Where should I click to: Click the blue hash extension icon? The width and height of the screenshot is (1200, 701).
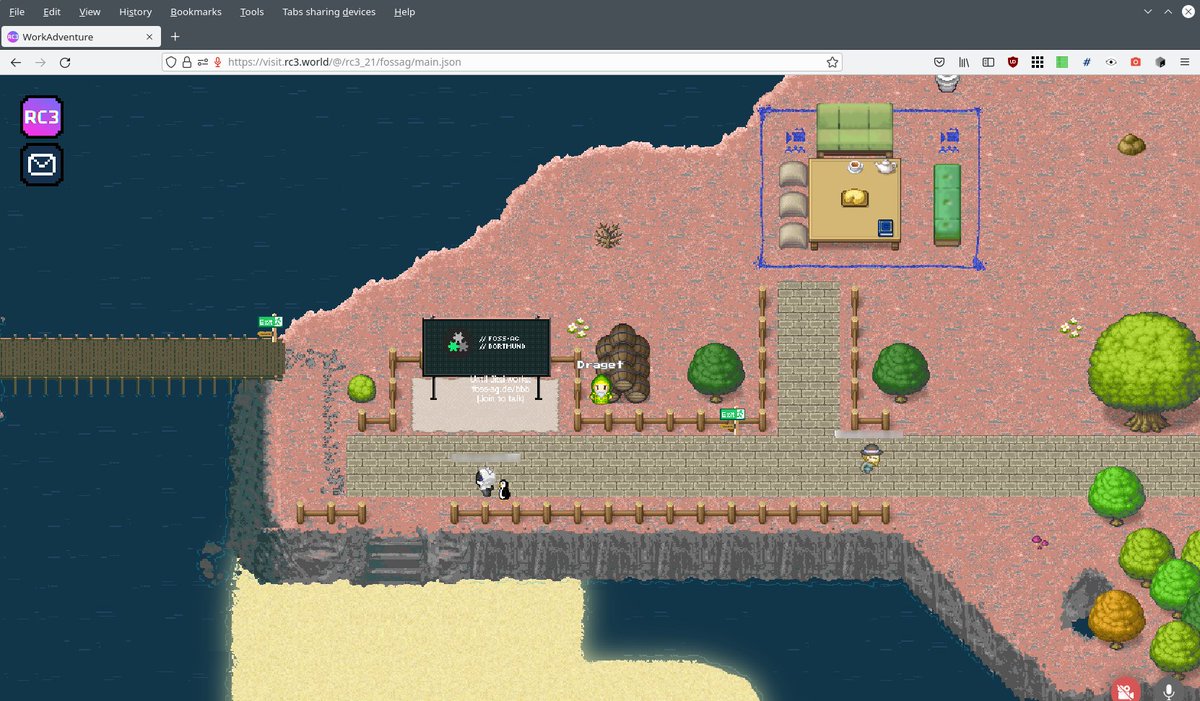[x=1087, y=62]
